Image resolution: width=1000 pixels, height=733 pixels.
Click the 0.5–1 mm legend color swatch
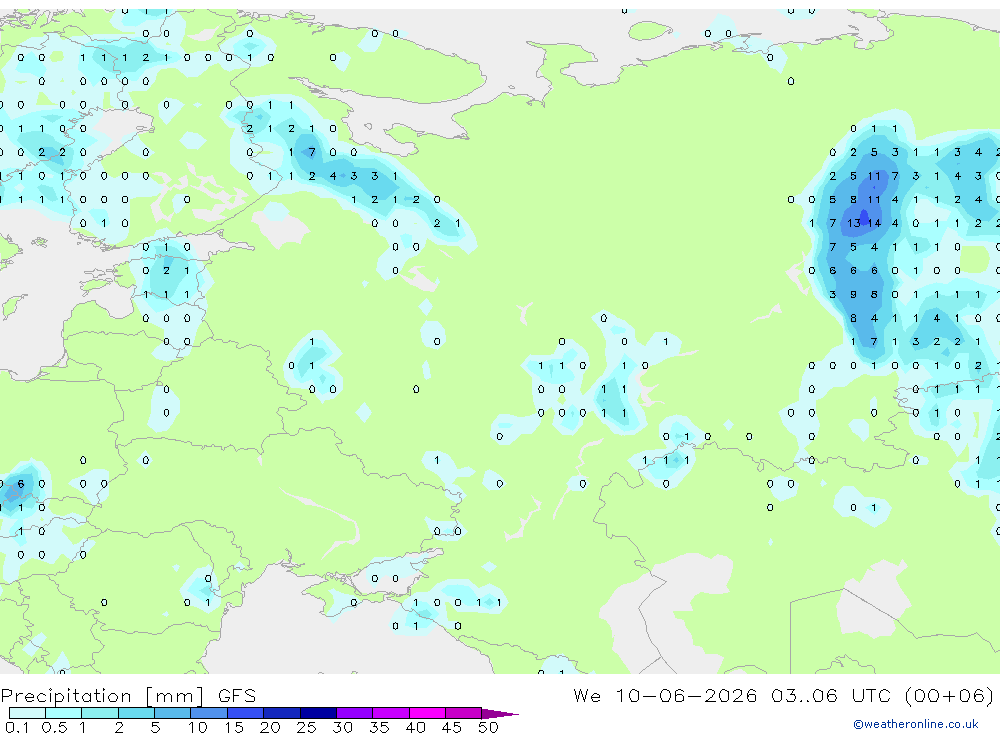(x=63, y=713)
